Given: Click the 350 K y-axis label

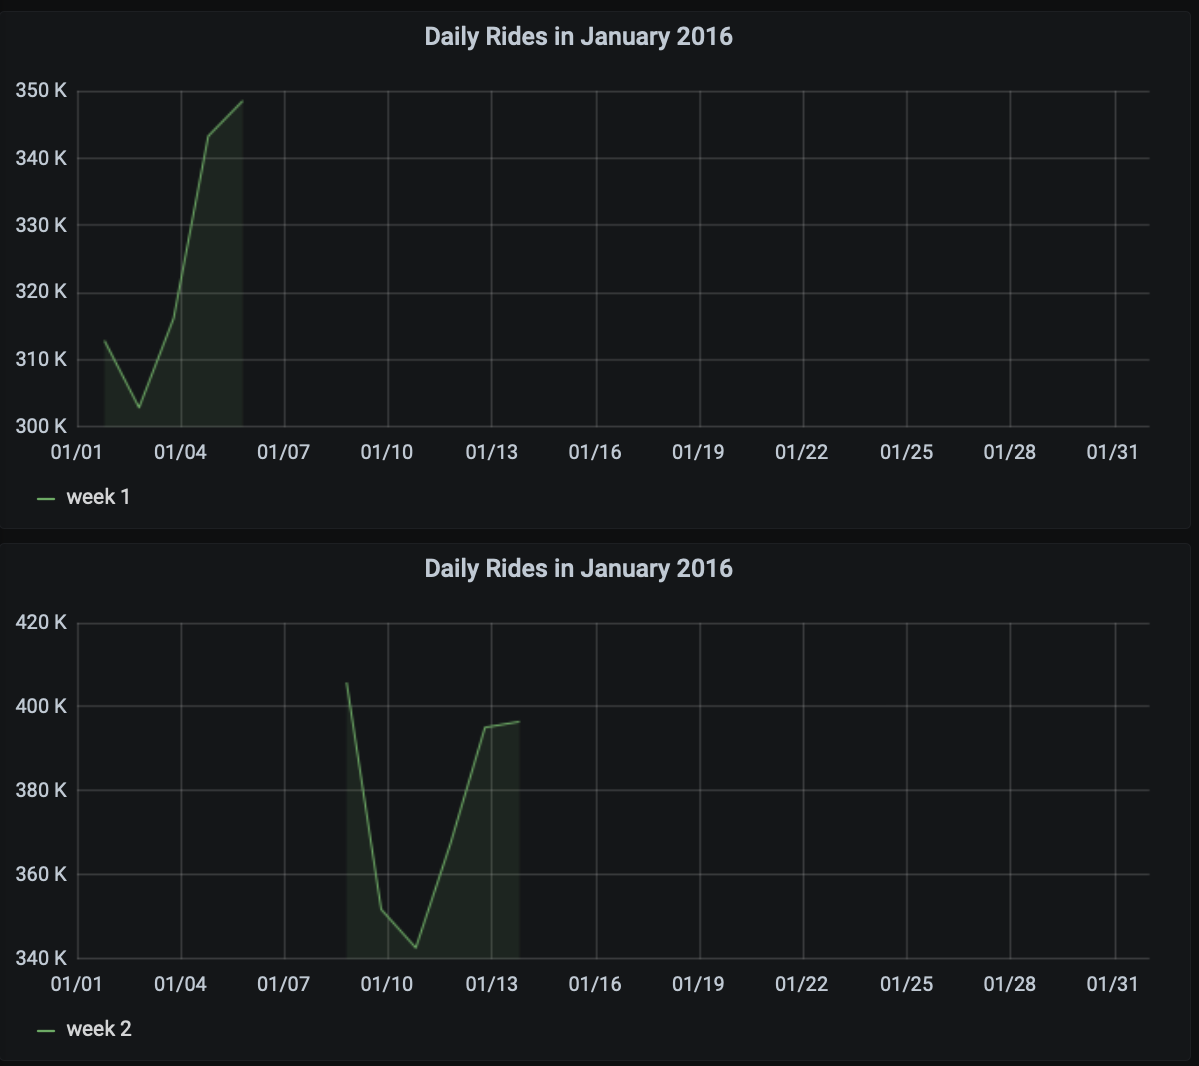Looking at the screenshot, I should click(41, 91).
